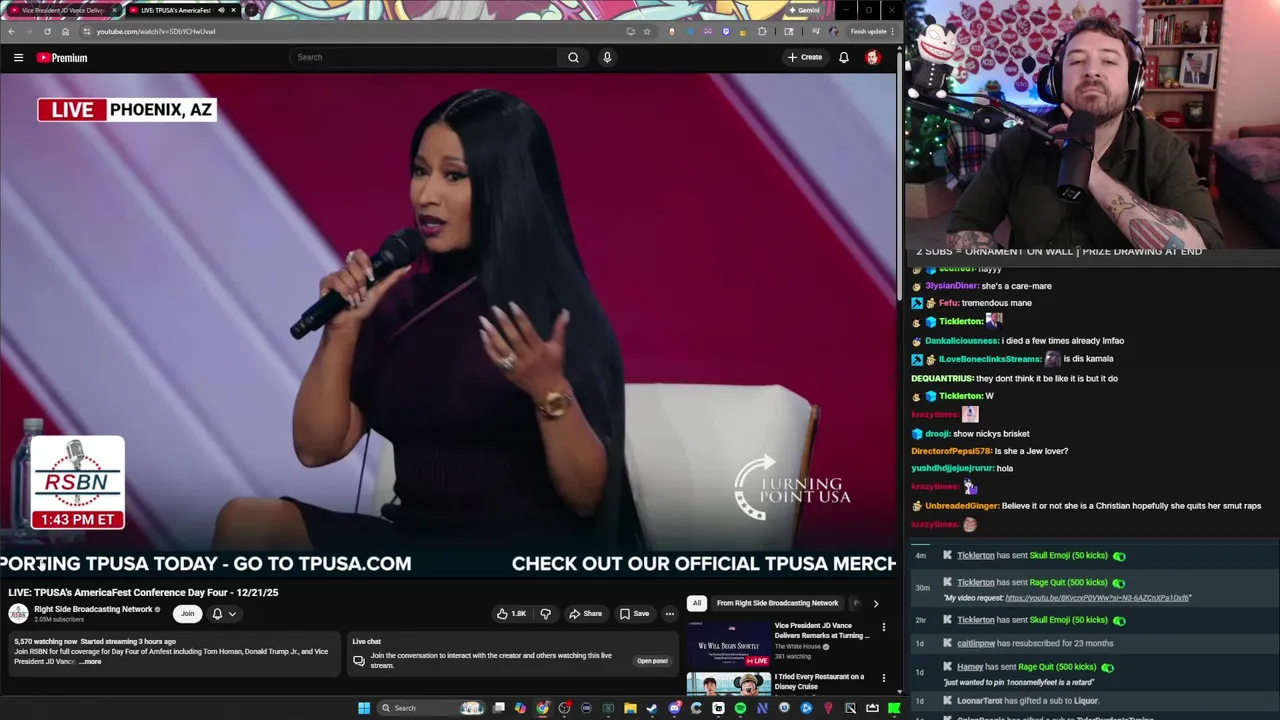This screenshot has height=720, width=1280.
Task: Expand the description with ...more
Action: (x=89, y=662)
